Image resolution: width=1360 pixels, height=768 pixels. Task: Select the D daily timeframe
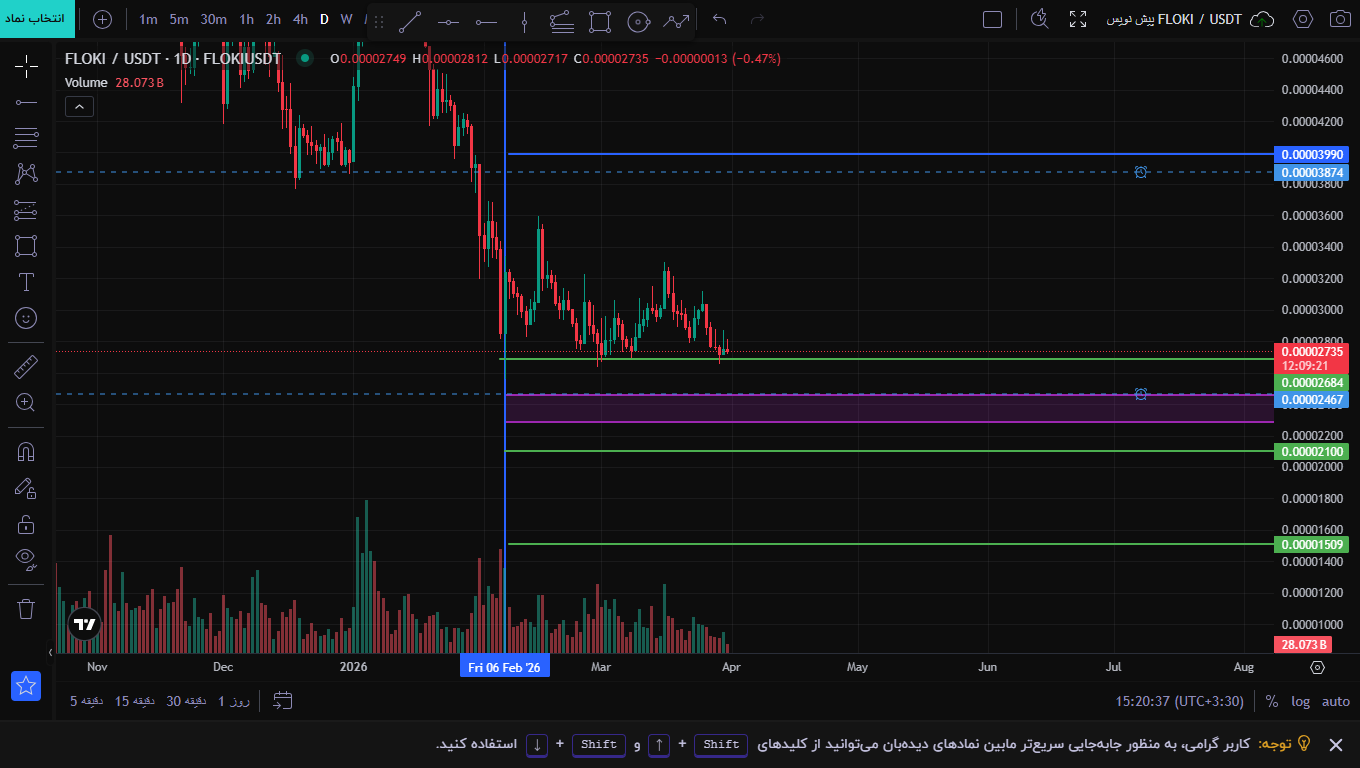pos(324,19)
